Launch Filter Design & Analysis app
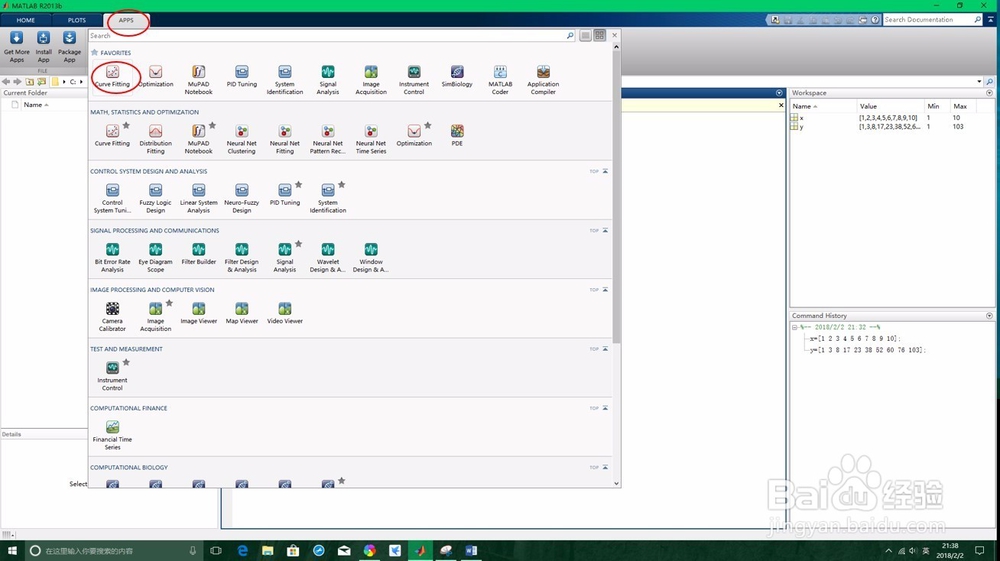This screenshot has height=561, width=1000. tap(242, 258)
